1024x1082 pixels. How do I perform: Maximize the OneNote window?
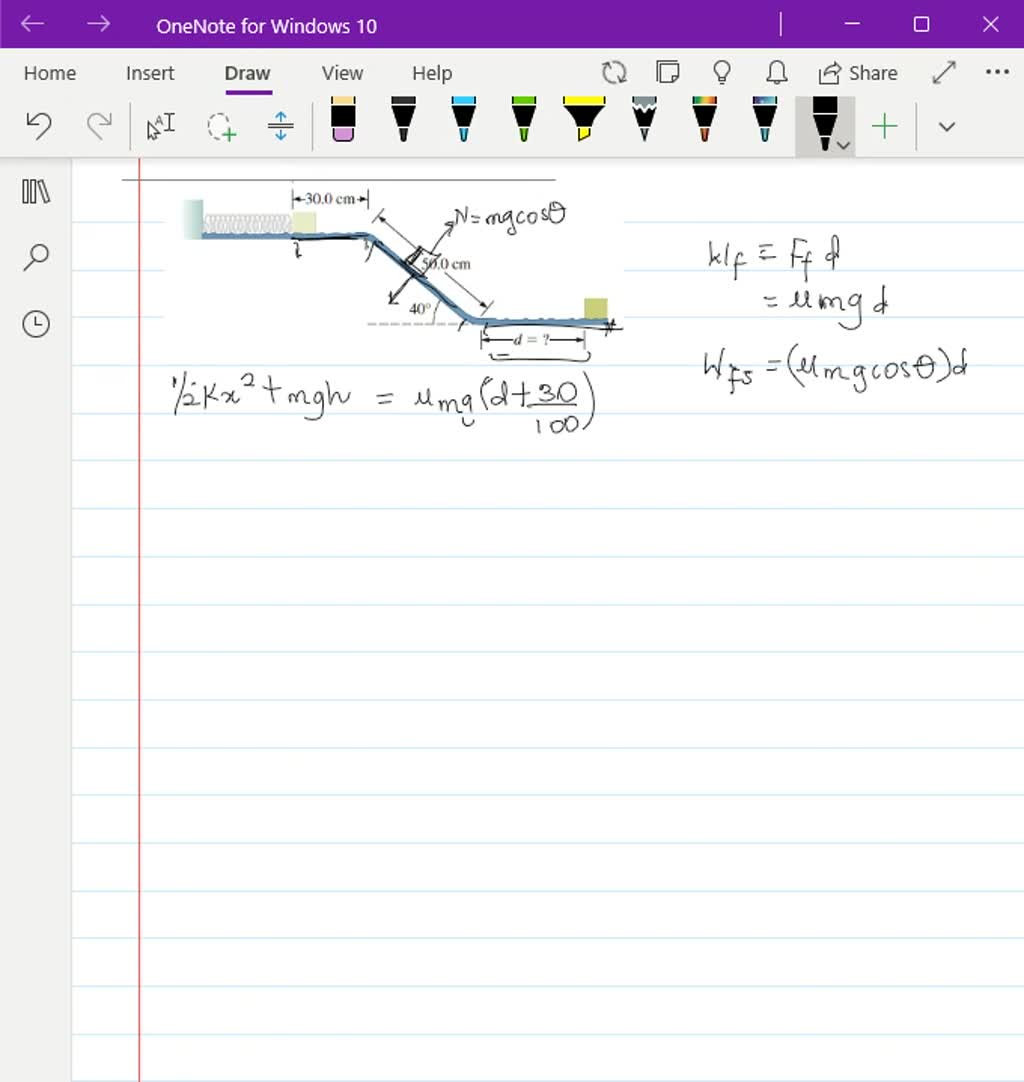[x=921, y=24]
